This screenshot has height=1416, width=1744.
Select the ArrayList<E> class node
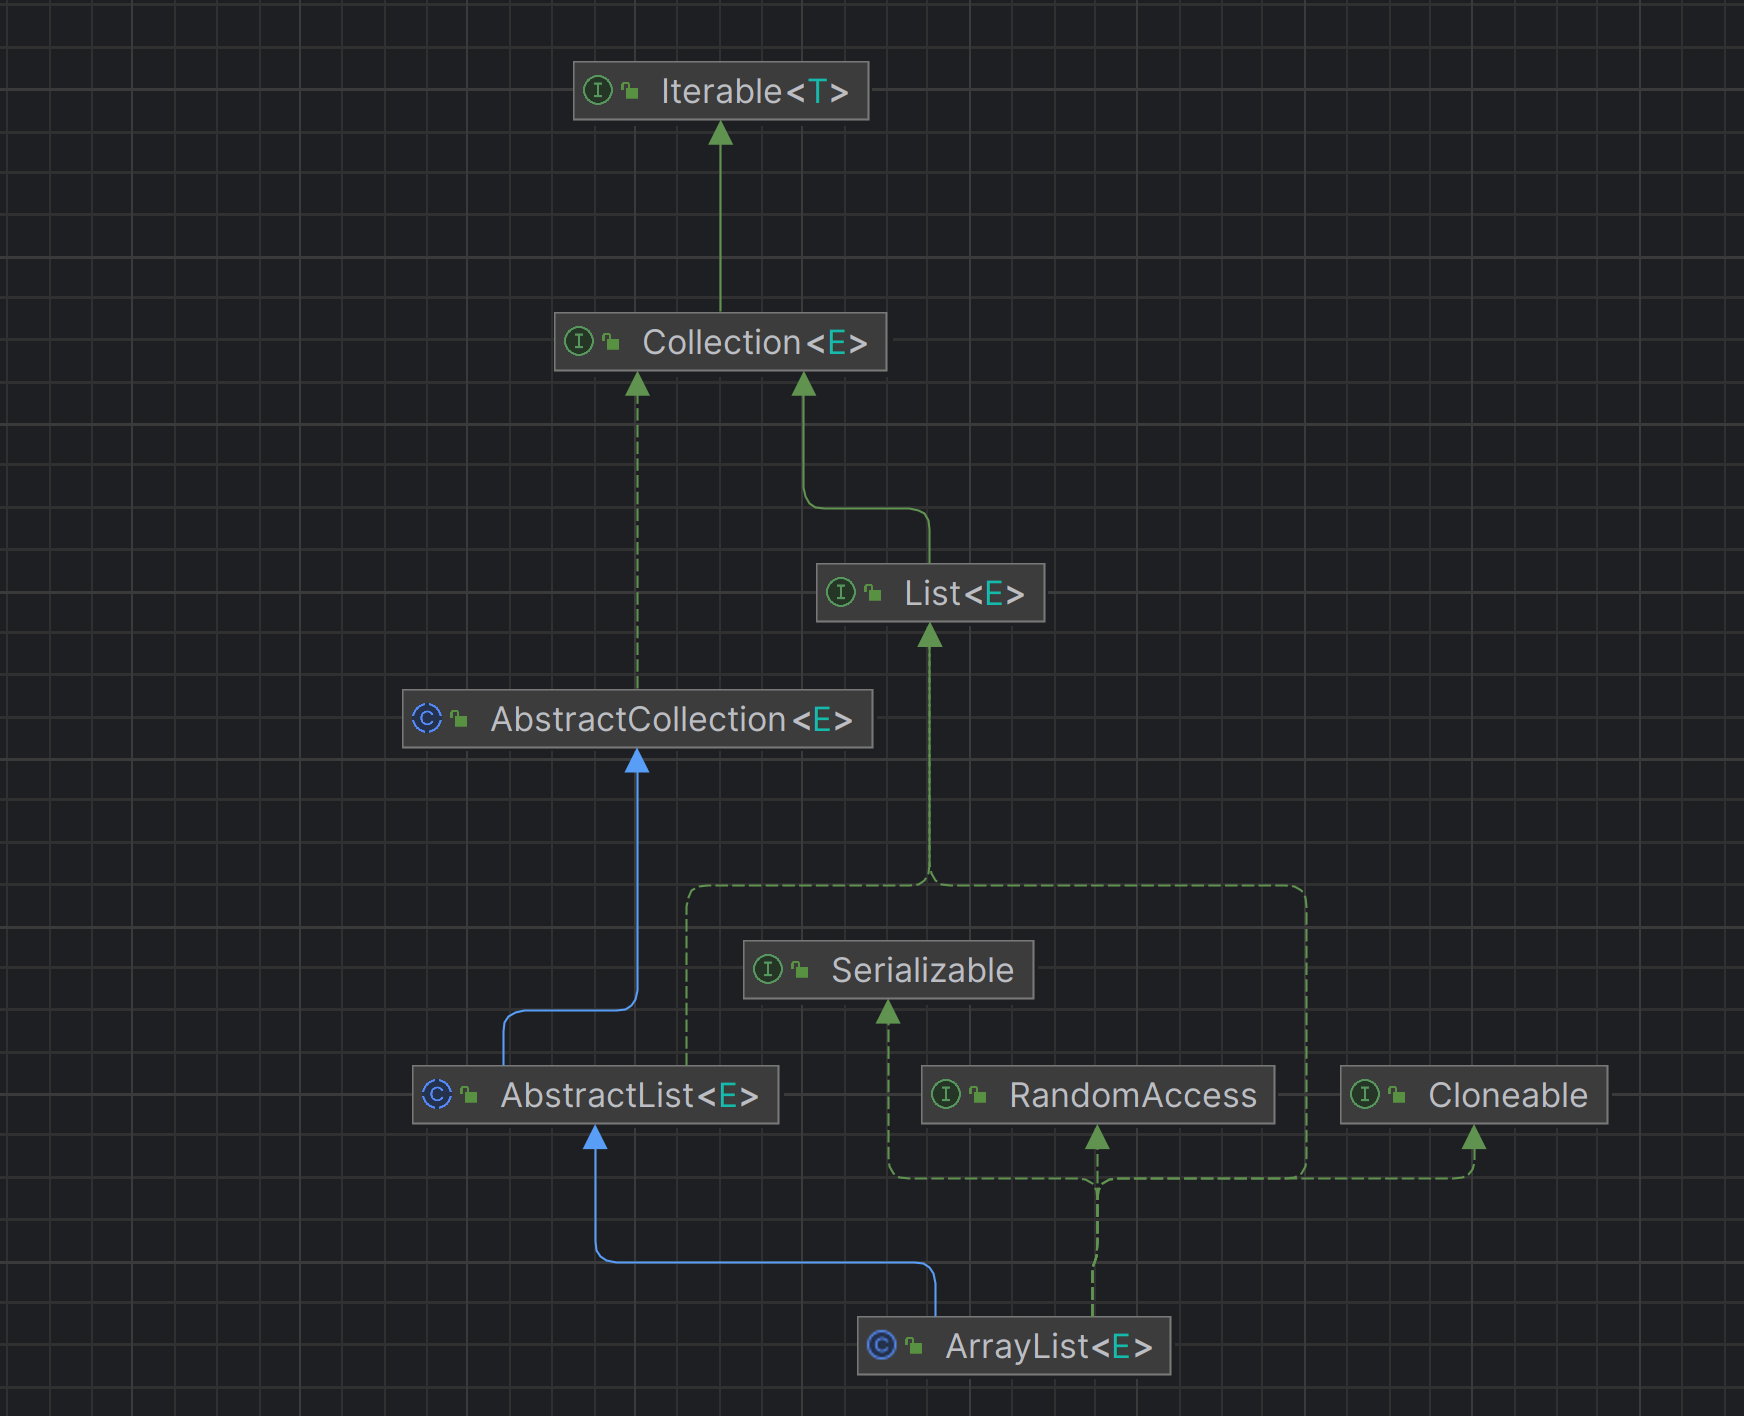click(1014, 1346)
